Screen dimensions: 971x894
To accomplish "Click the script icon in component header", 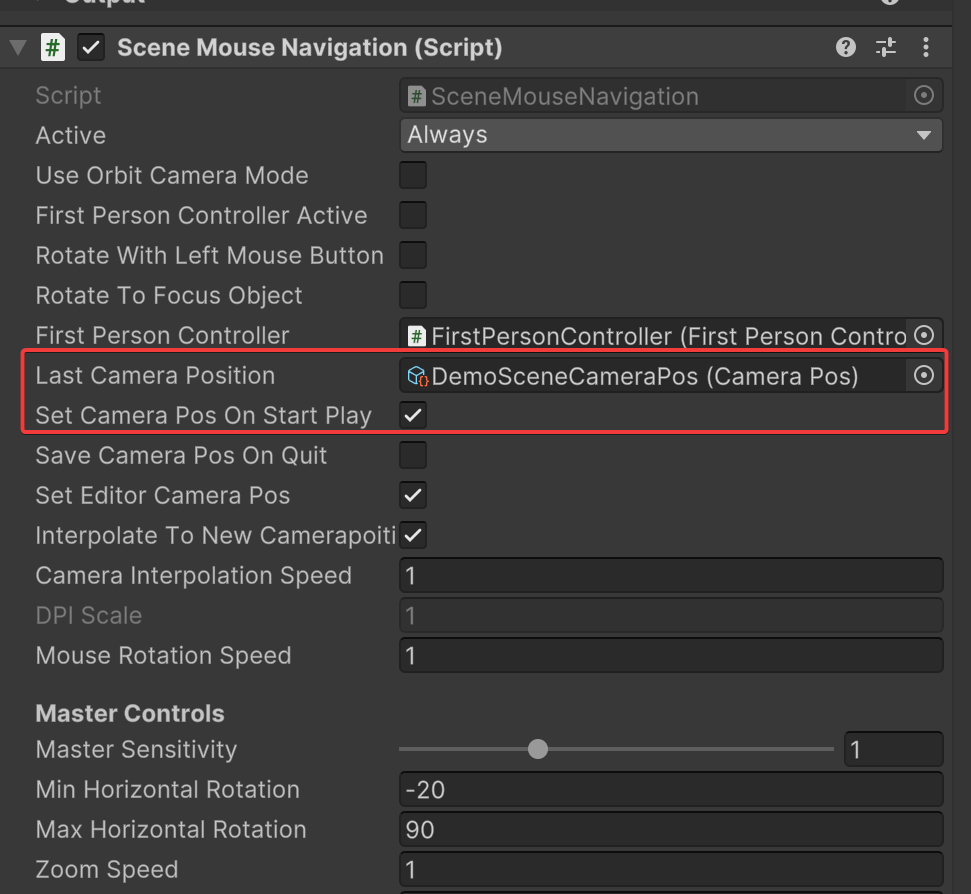I will 53,47.
